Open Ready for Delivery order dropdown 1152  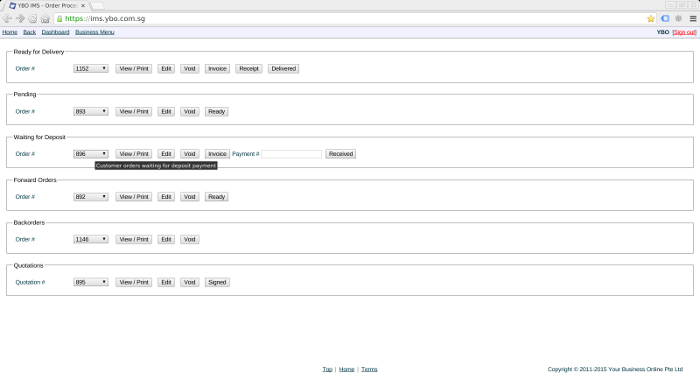point(91,69)
